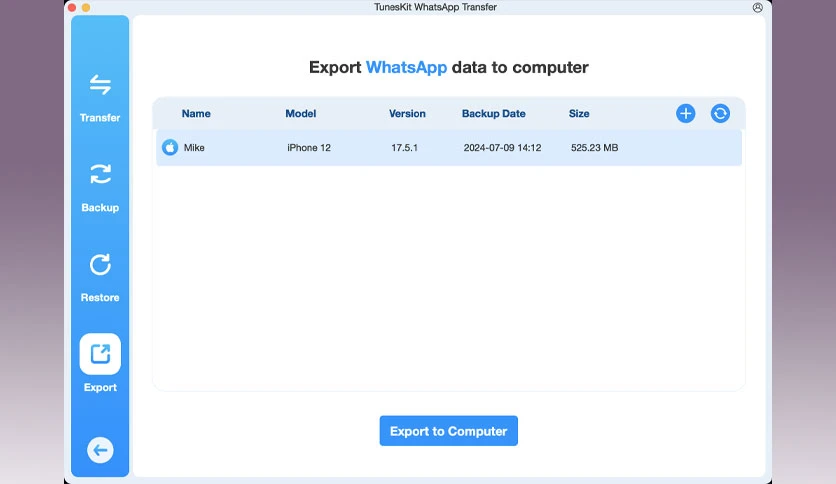Click the TunesKit WhatsApp Transfer title

coord(435,7)
